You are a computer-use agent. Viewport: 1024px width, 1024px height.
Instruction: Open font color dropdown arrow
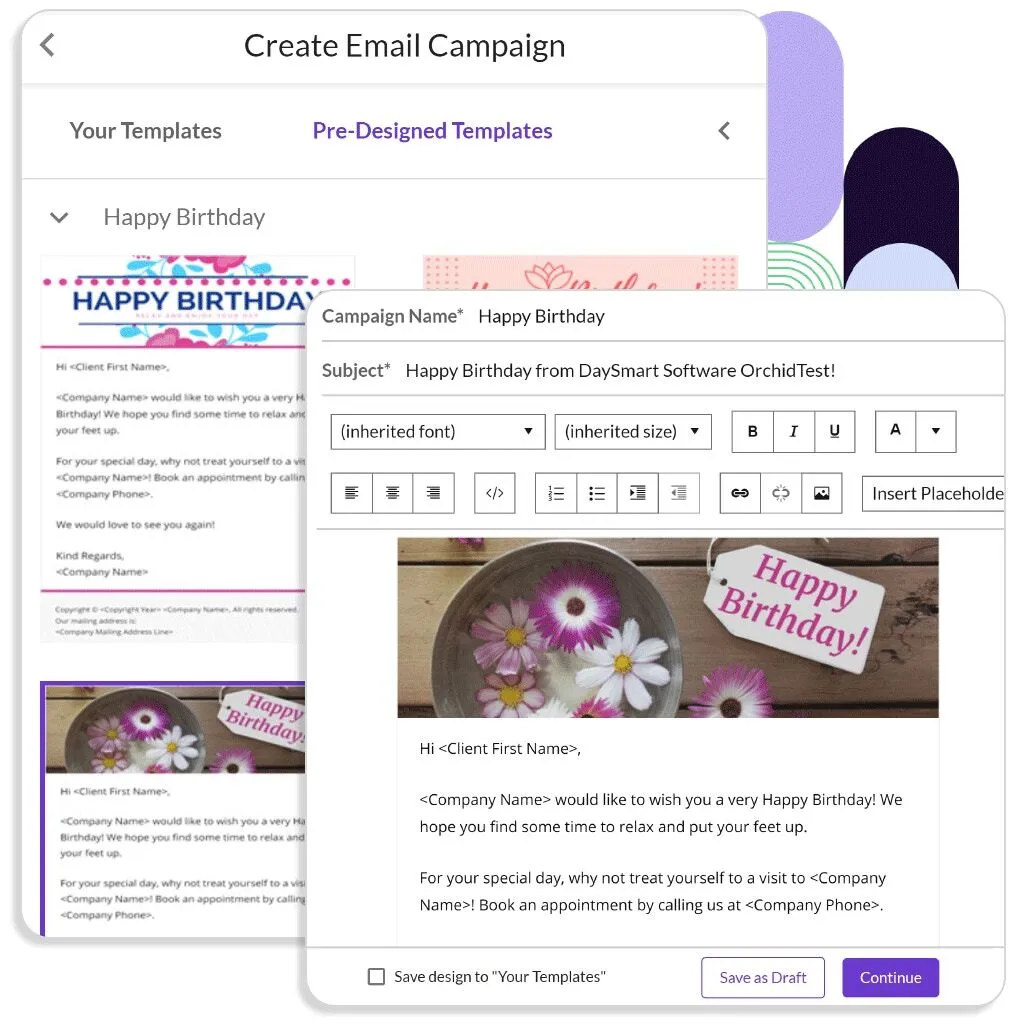pyautogui.click(x=936, y=432)
